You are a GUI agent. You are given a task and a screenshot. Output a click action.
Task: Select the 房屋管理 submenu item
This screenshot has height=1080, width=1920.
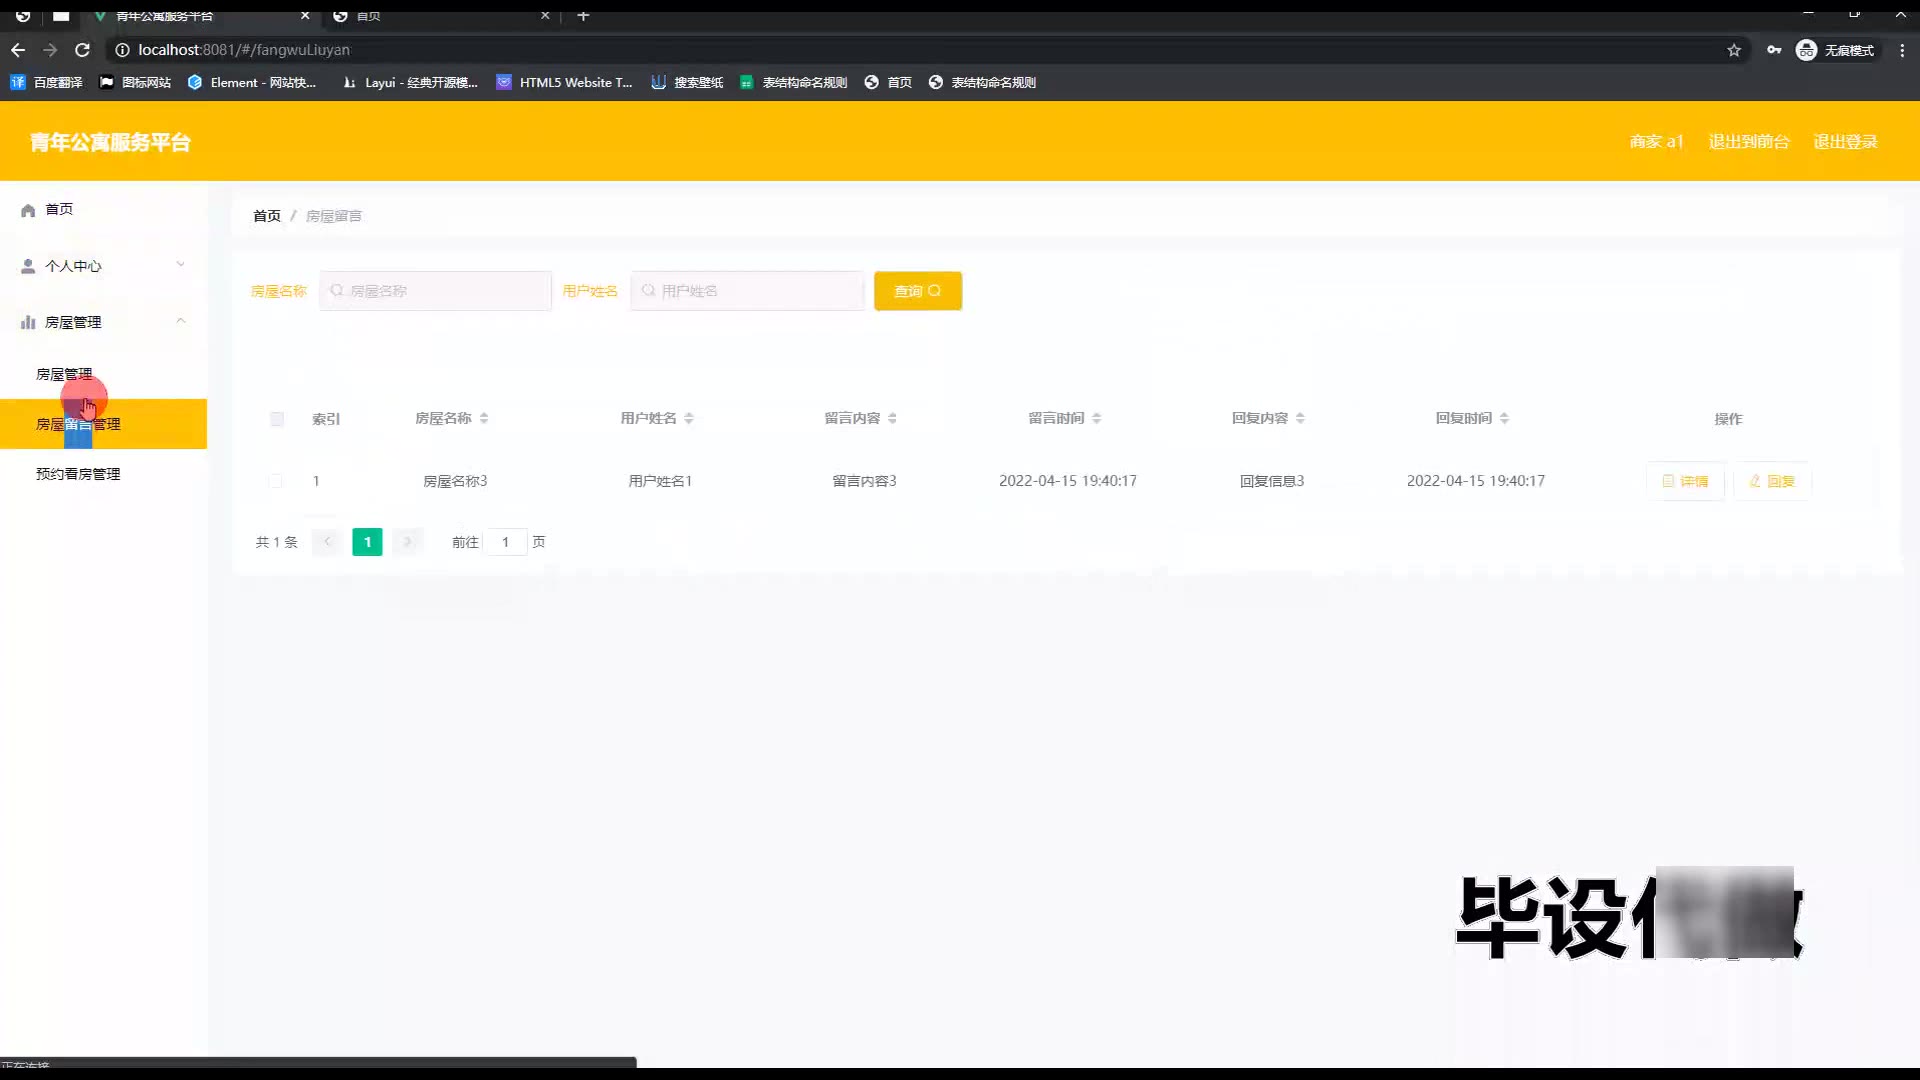64,374
